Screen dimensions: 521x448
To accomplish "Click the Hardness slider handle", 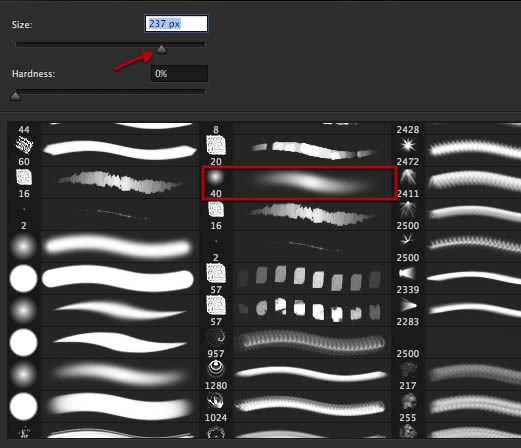I will (x=15, y=96).
